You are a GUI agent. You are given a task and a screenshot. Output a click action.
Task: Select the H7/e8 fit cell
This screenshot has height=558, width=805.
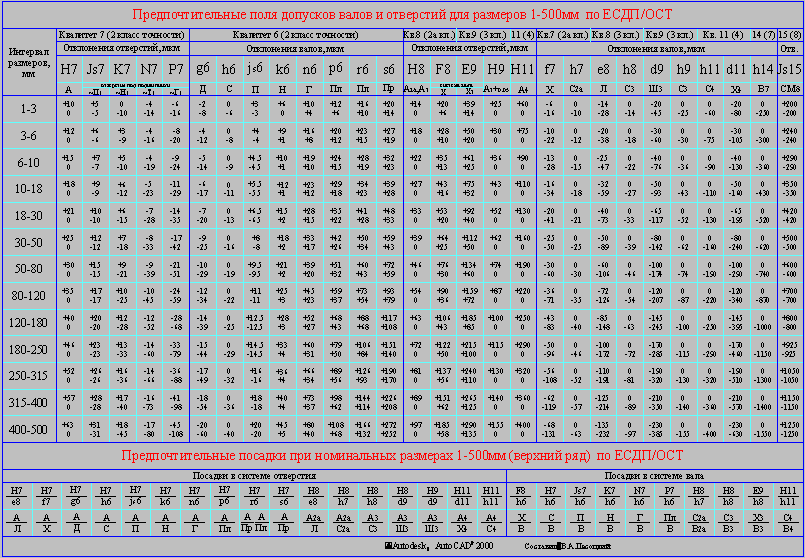[x=17, y=495]
